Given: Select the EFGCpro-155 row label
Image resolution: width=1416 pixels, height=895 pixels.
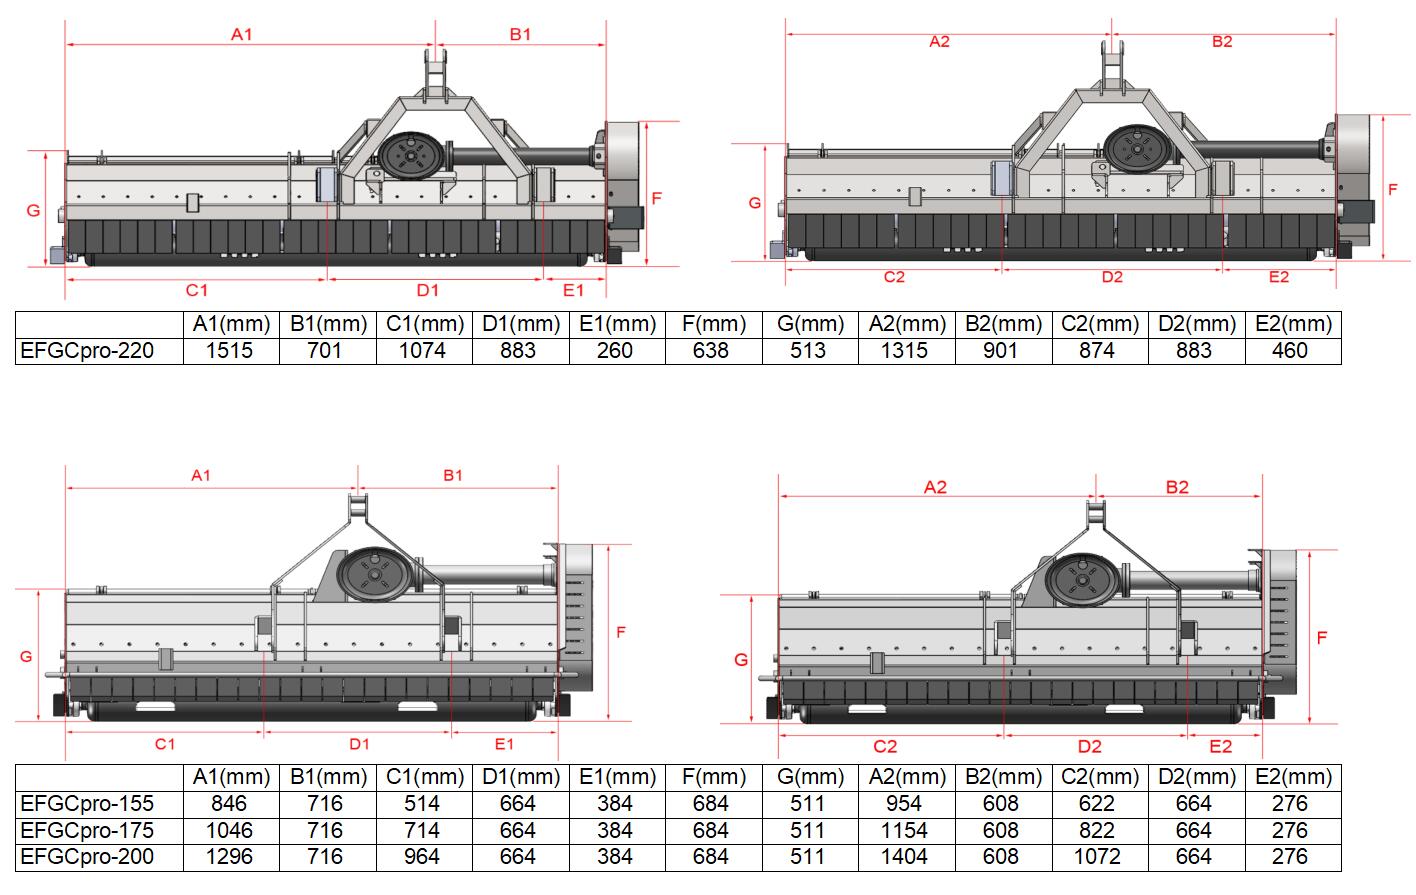Looking at the screenshot, I should 87,803.
